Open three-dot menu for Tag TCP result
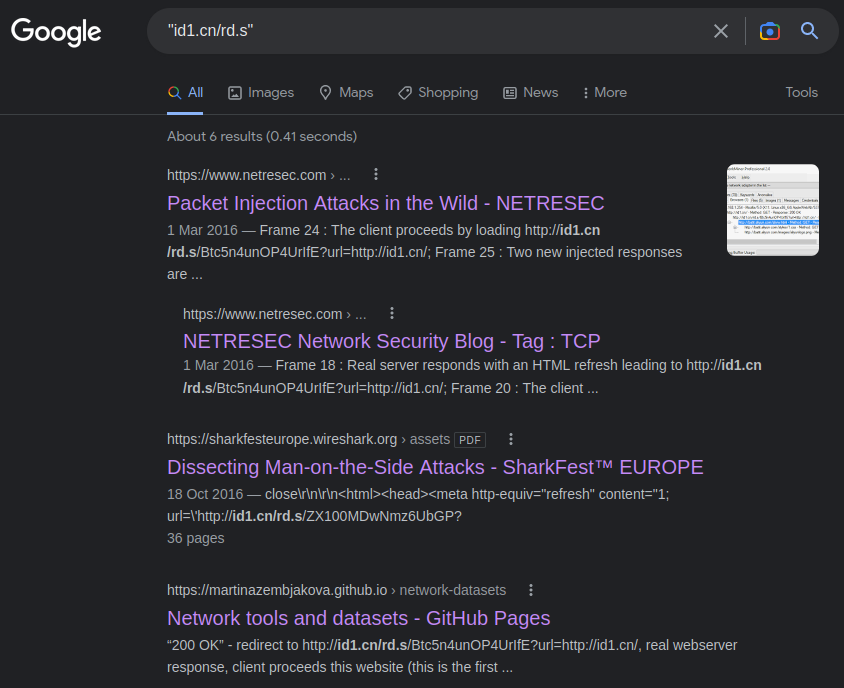 [x=392, y=313]
